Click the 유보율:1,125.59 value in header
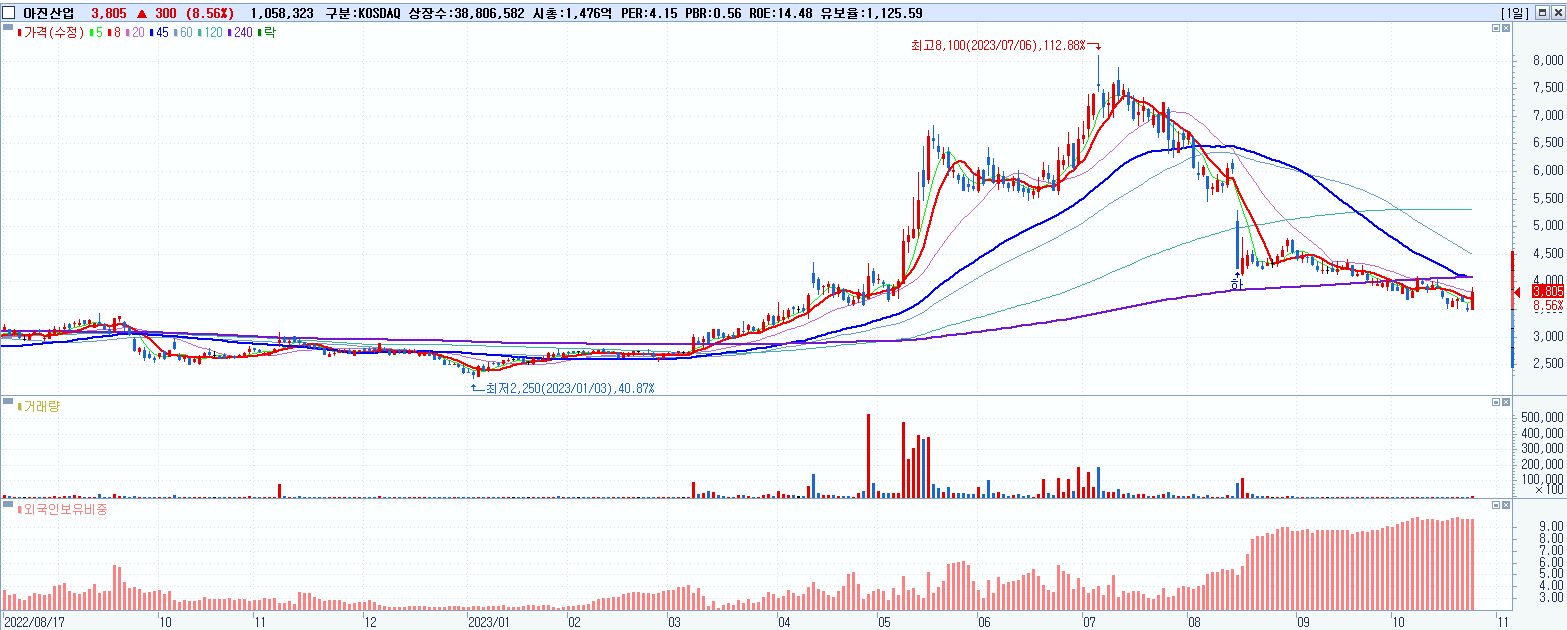Image resolution: width=1567 pixels, height=630 pixels. (874, 13)
